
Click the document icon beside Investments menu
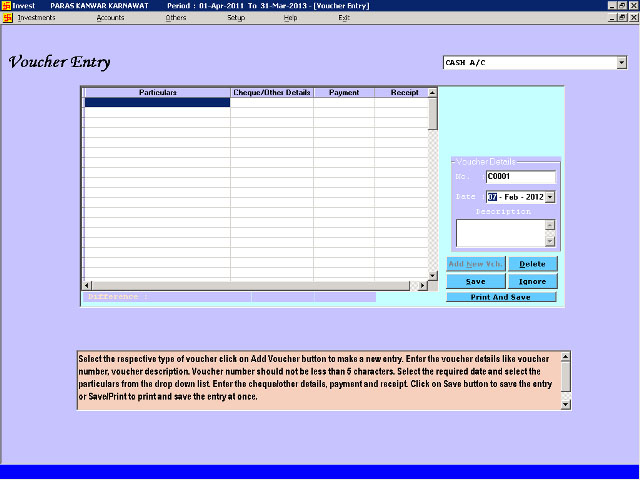point(9,18)
